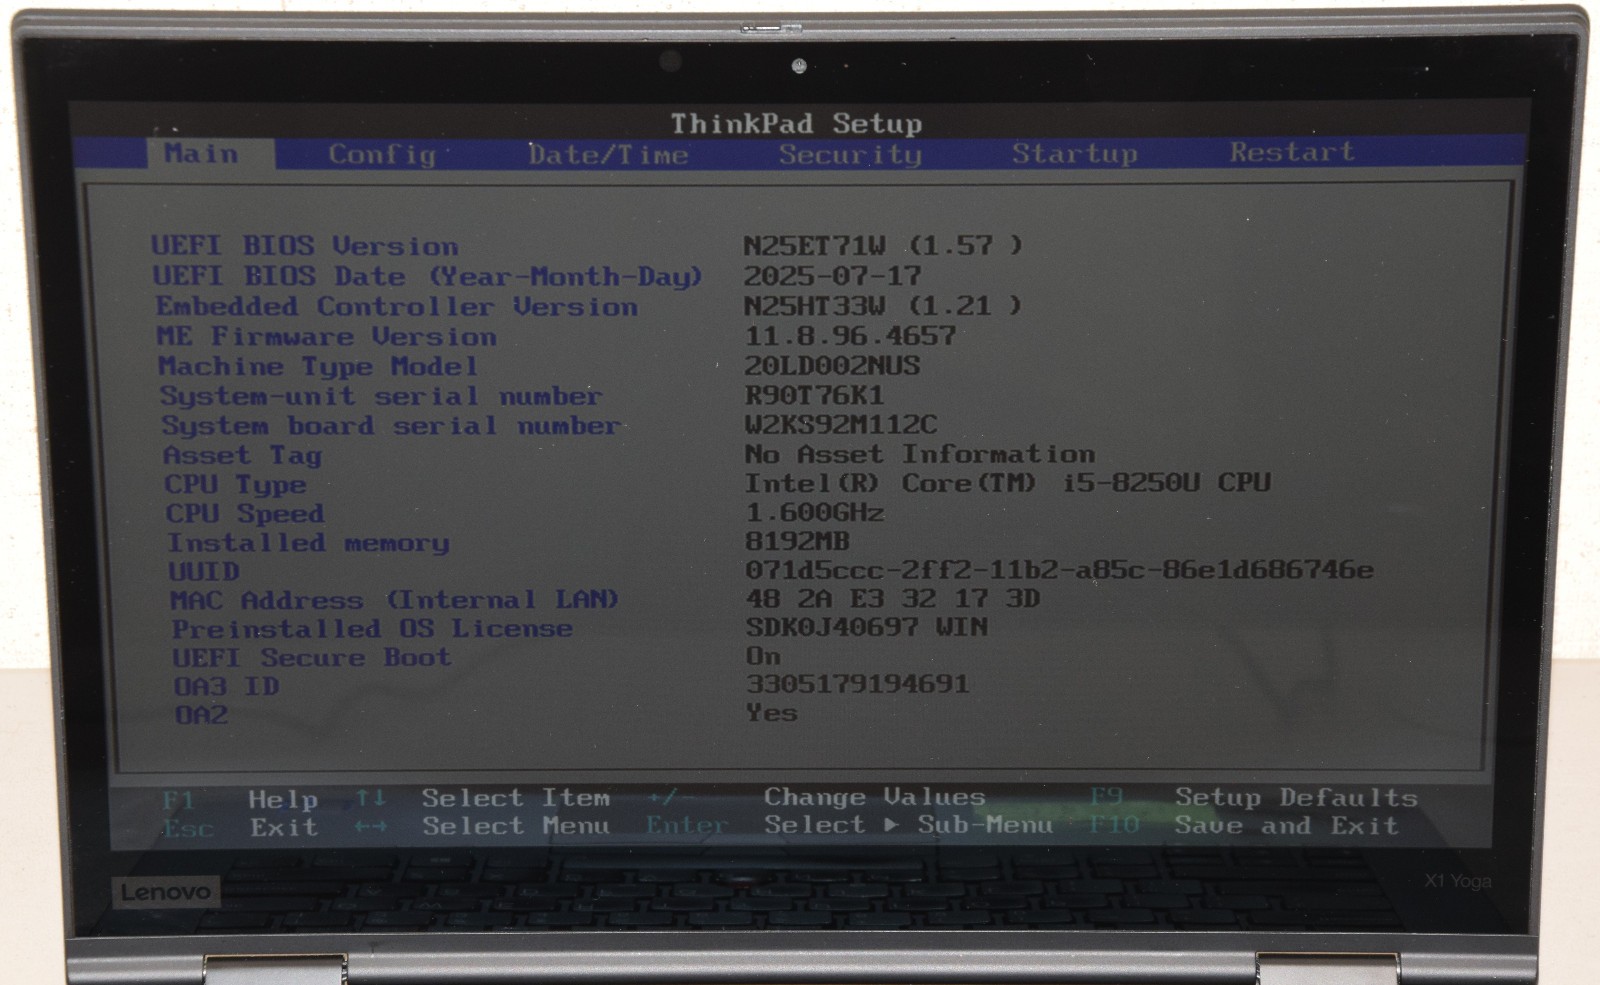
Task: Click ME firmware value 11.8.96.4657
Action: [850, 336]
